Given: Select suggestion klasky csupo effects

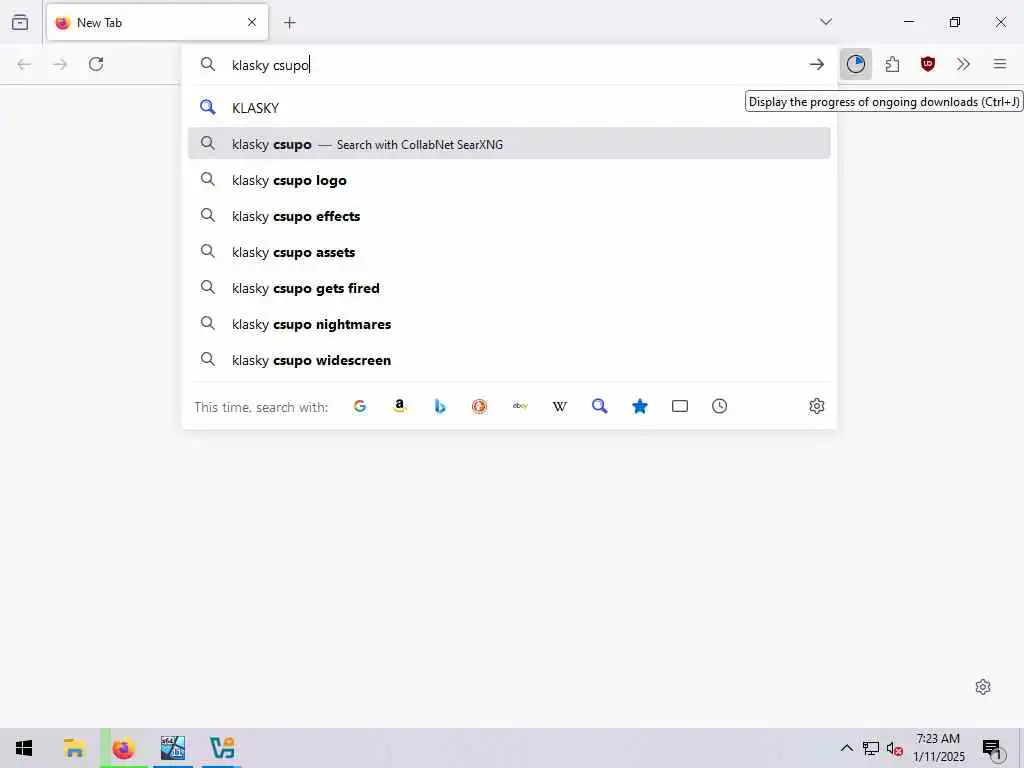Looking at the screenshot, I should [x=509, y=216].
